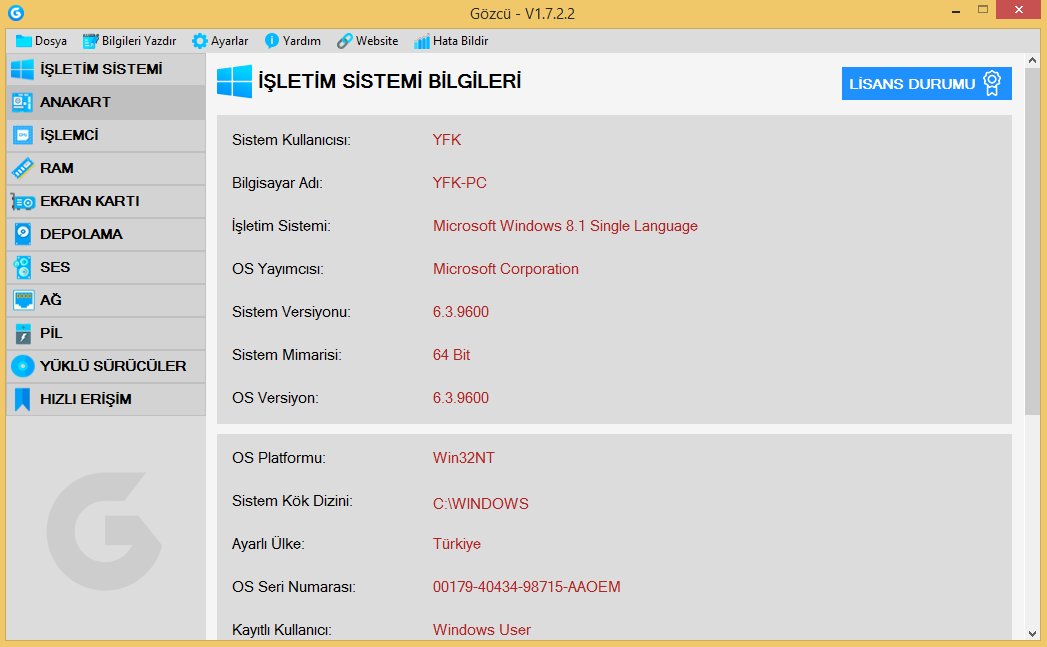Image resolution: width=1047 pixels, height=647 pixels.
Task: Click the speaker icon beside SES
Action: [x=23, y=268]
